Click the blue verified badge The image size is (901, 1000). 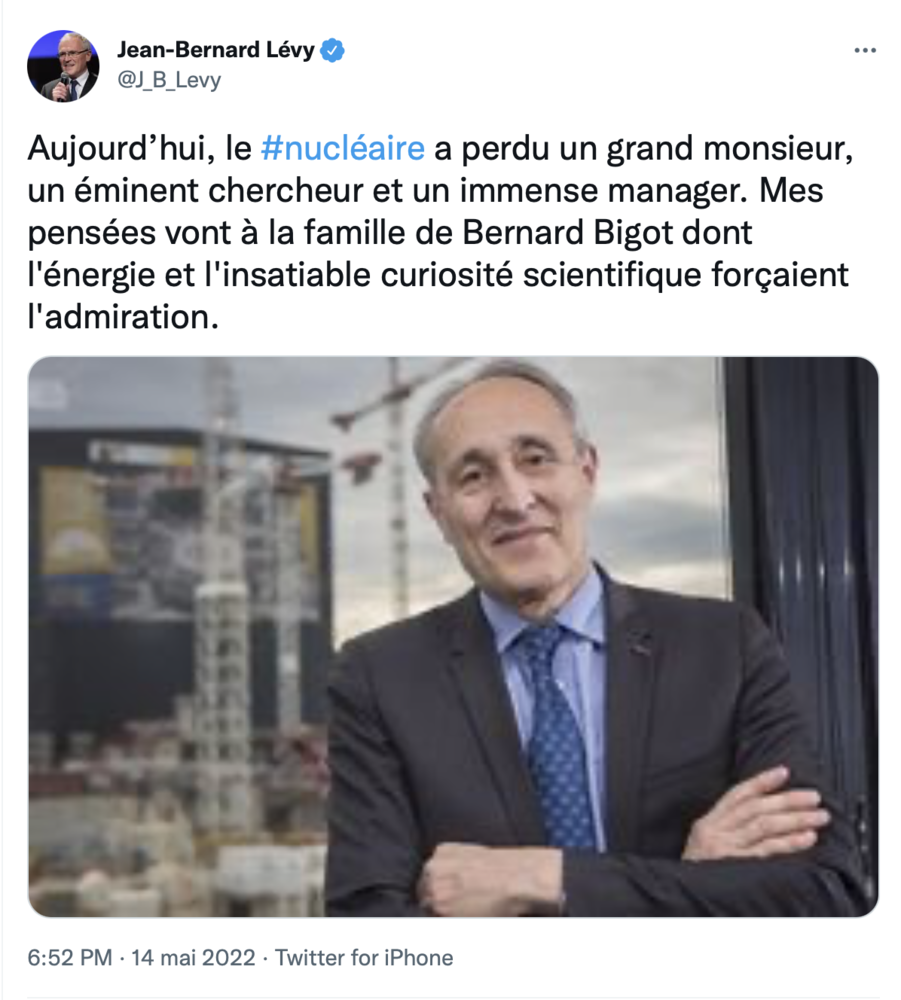(x=332, y=50)
